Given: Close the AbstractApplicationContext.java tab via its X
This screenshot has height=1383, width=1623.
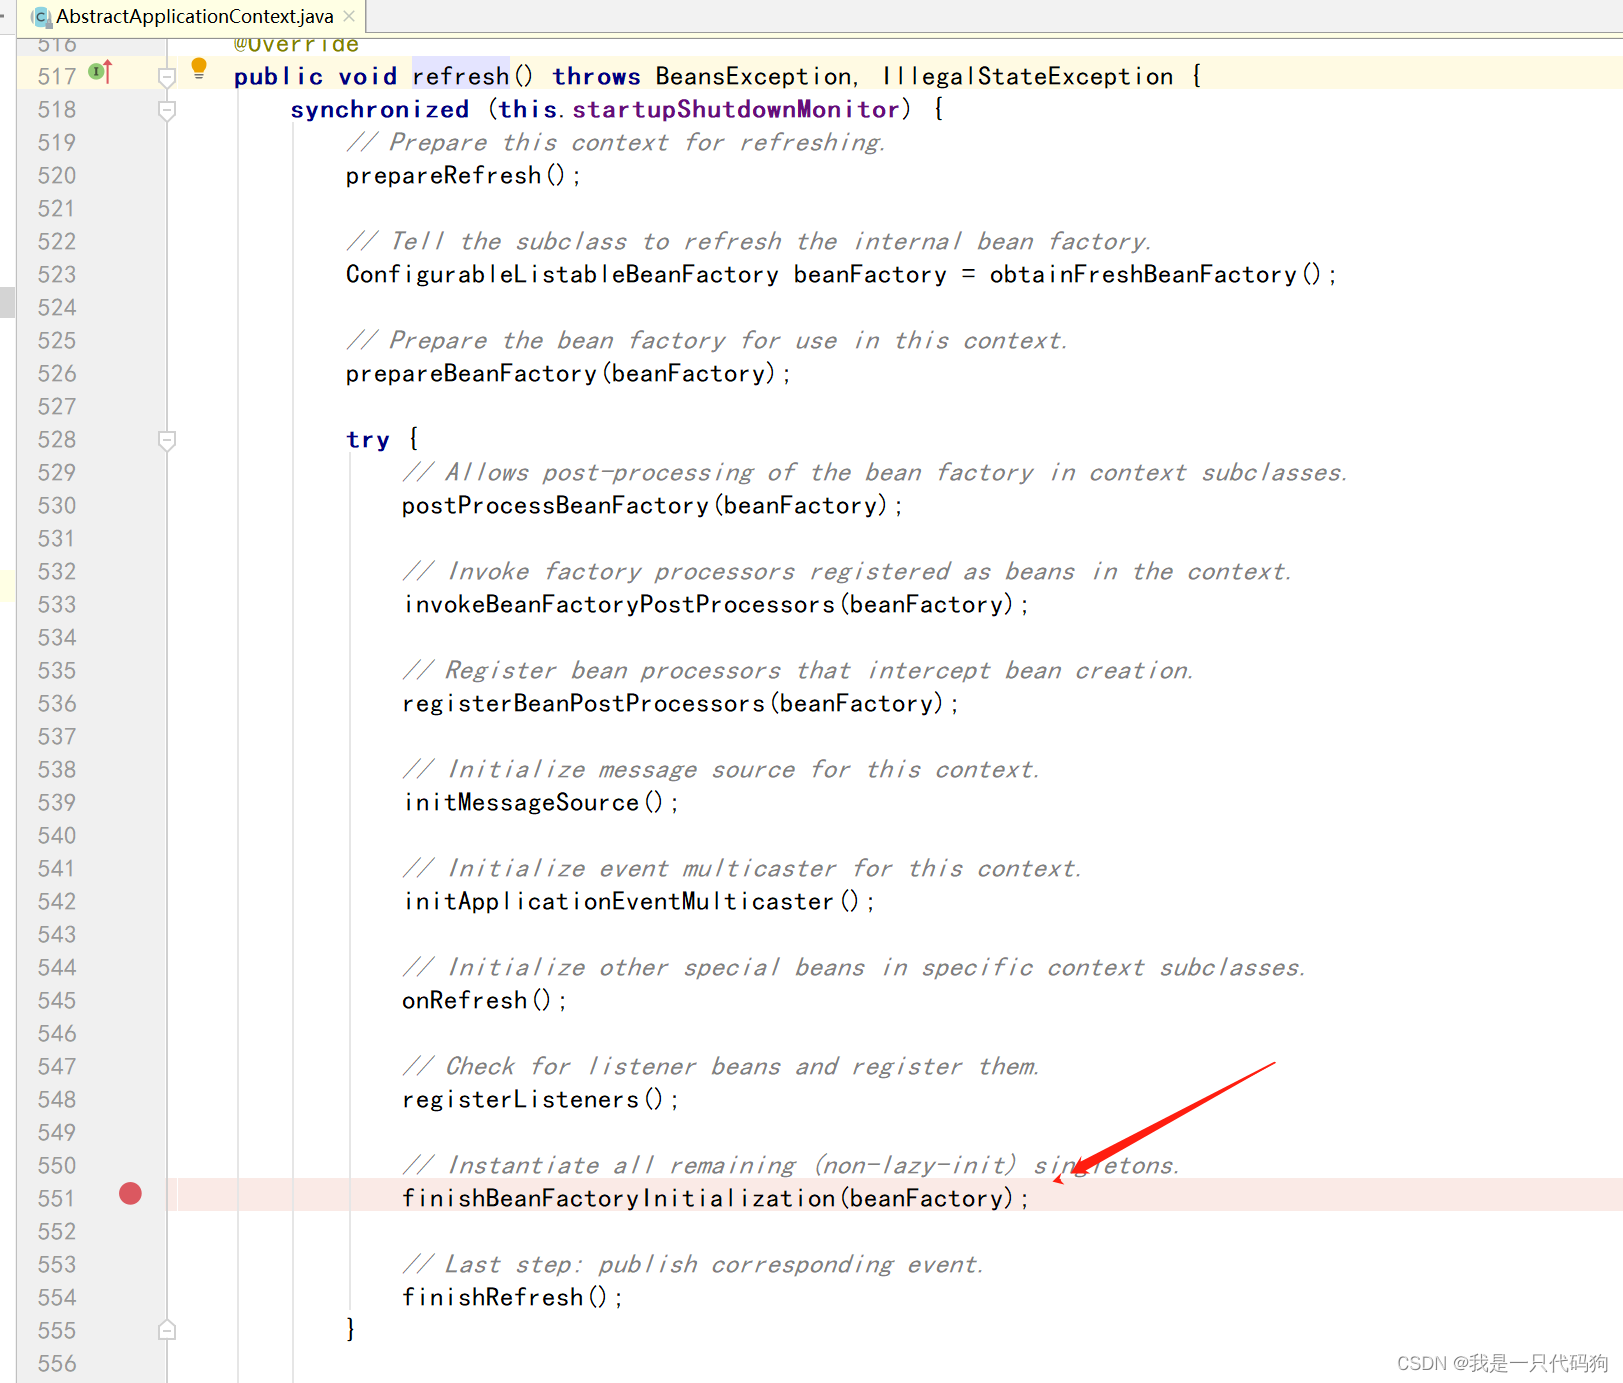Looking at the screenshot, I should click(347, 16).
